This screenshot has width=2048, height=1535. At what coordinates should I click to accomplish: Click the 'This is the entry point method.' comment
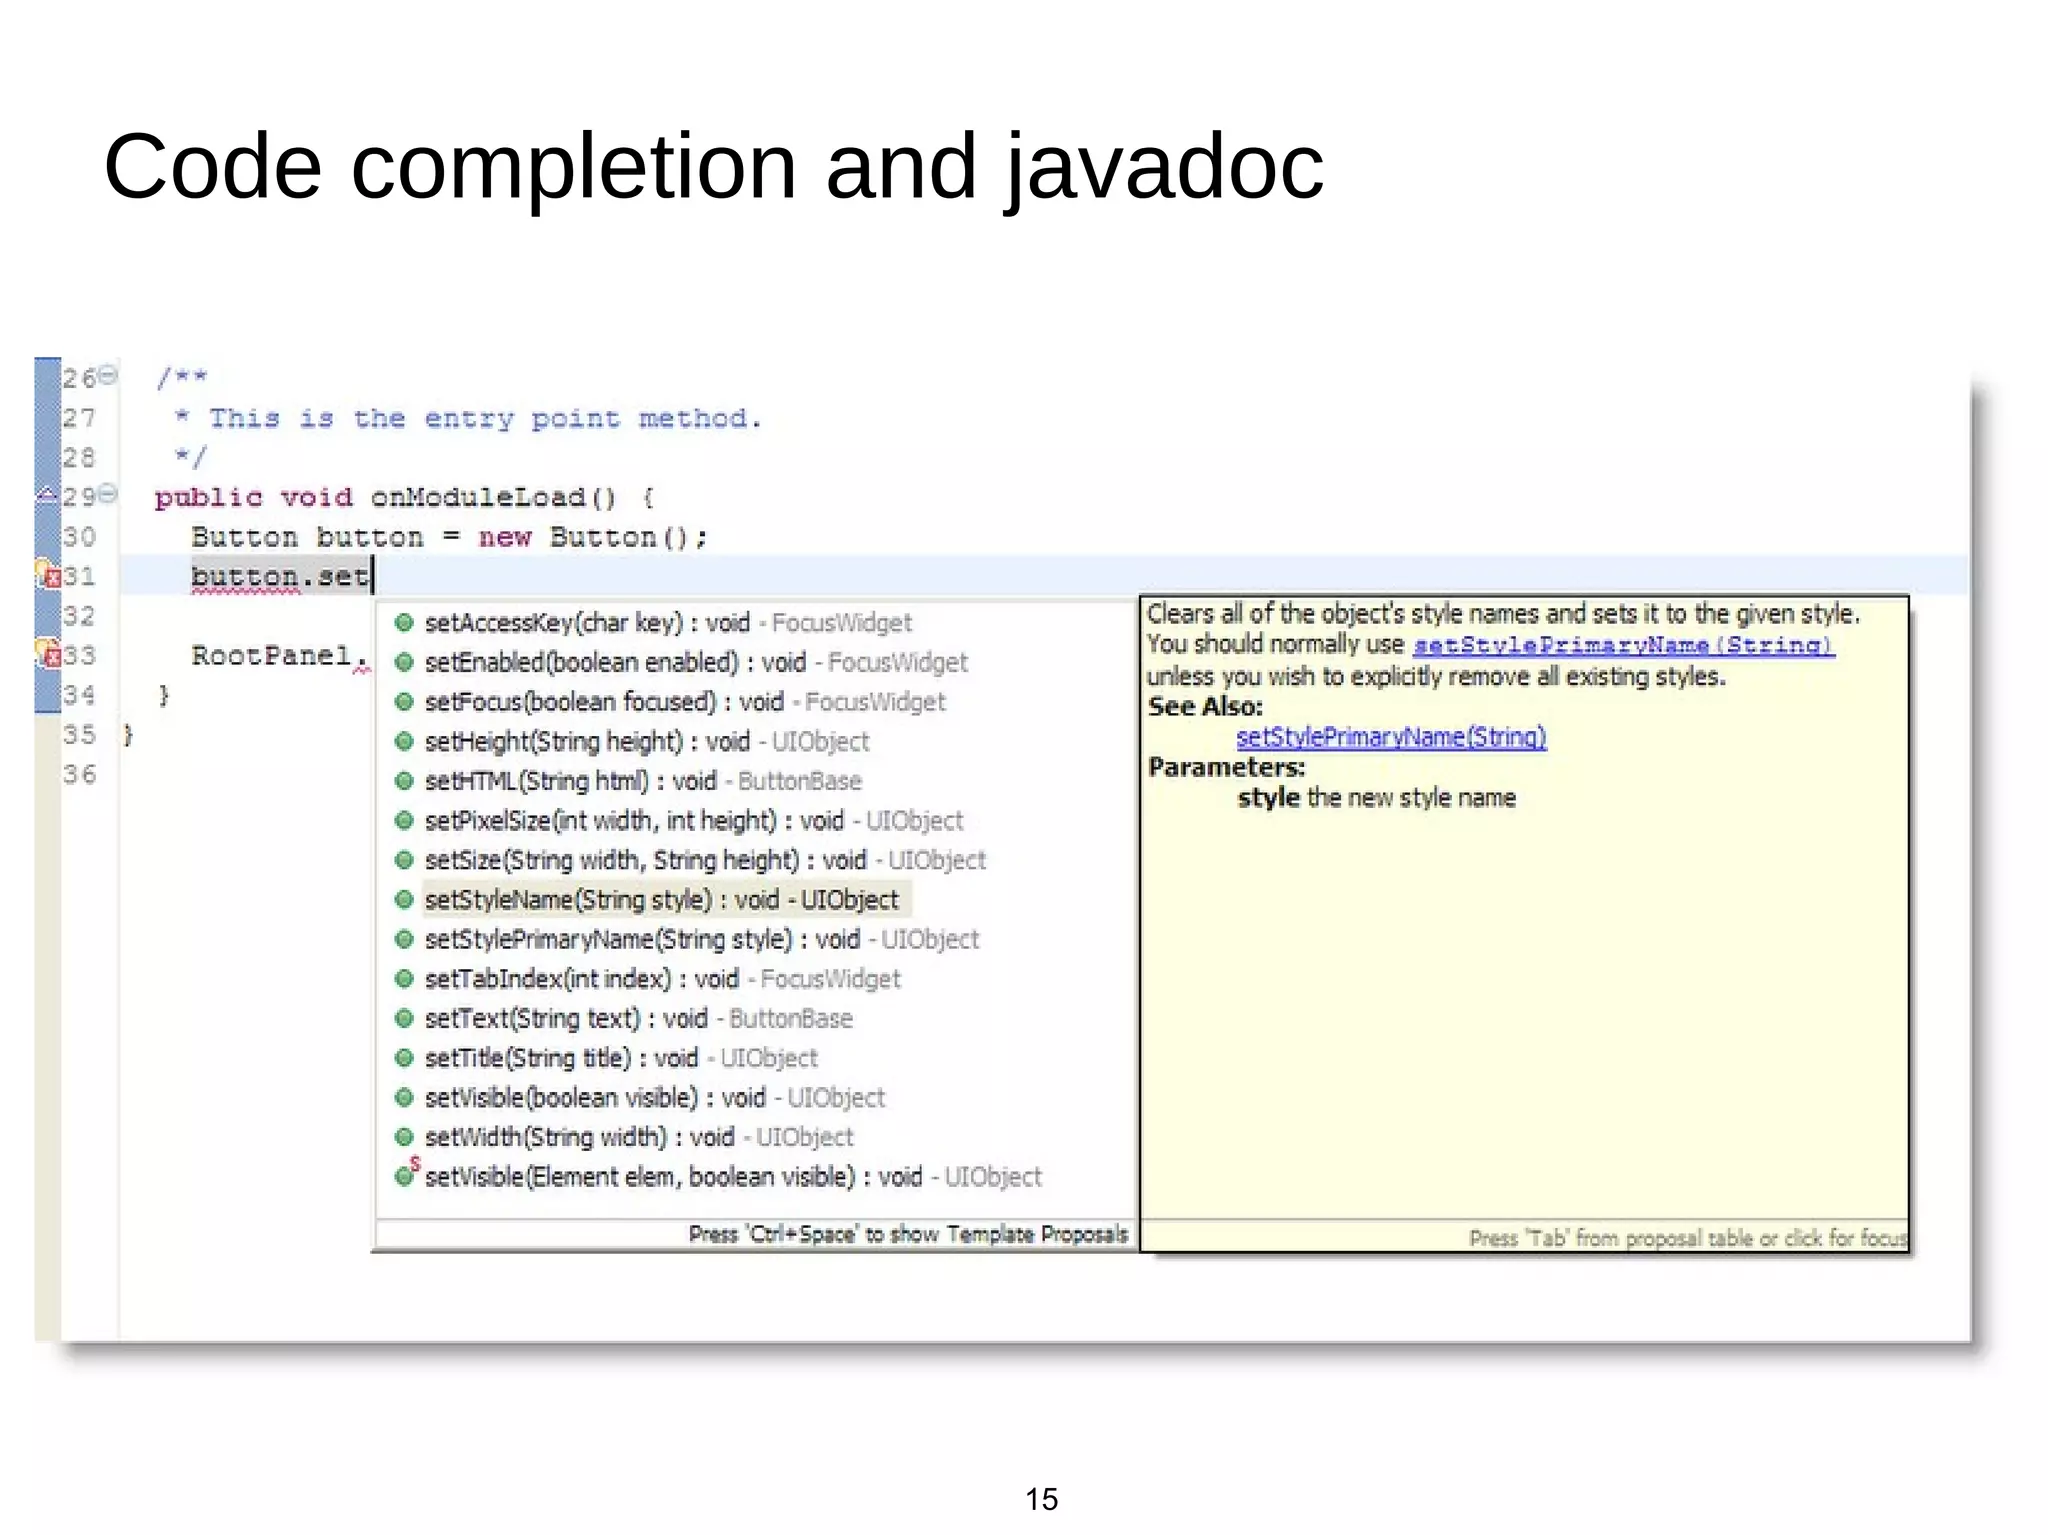485,418
